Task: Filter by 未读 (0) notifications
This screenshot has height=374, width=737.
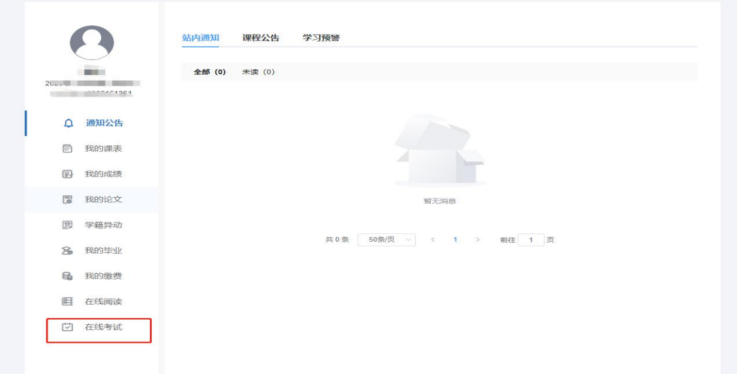Action: point(258,72)
